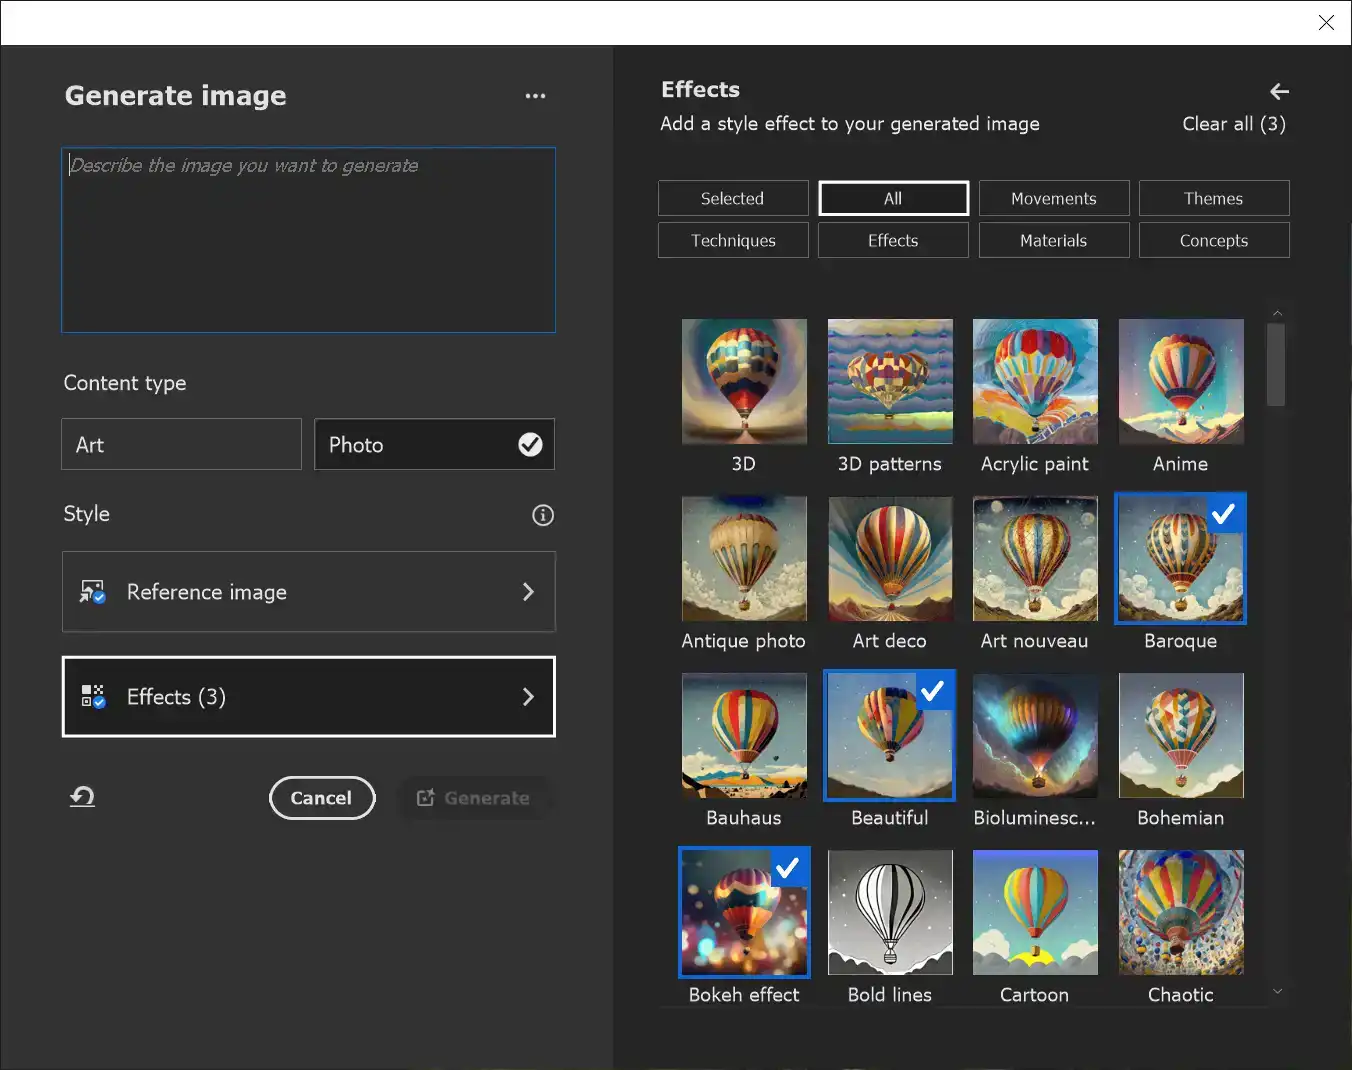Choose Art as the content type

click(181, 444)
